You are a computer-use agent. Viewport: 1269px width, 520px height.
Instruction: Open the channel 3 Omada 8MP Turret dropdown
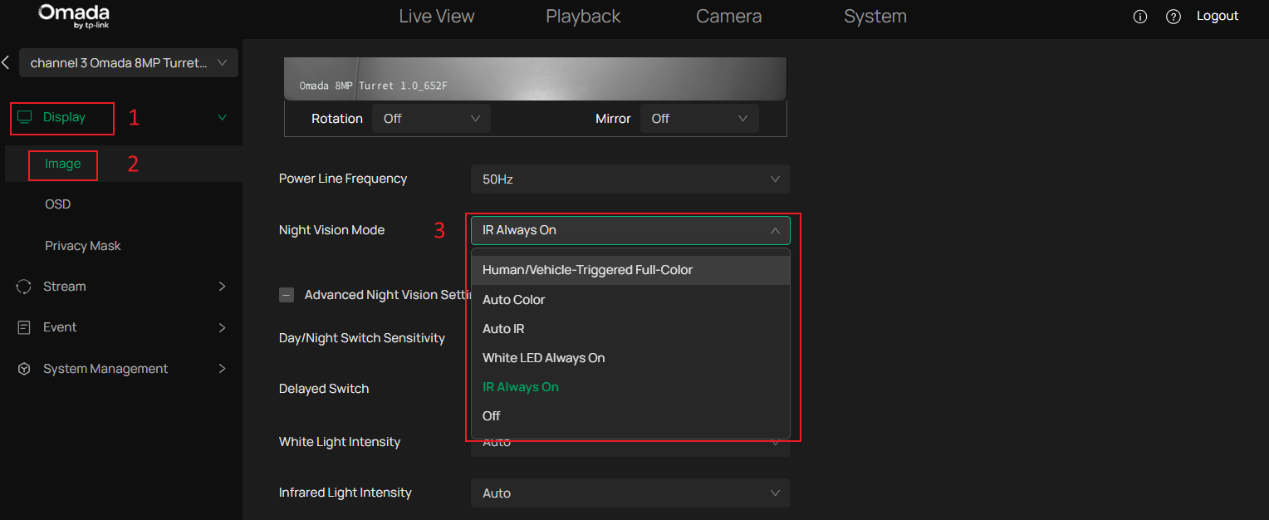pos(129,63)
